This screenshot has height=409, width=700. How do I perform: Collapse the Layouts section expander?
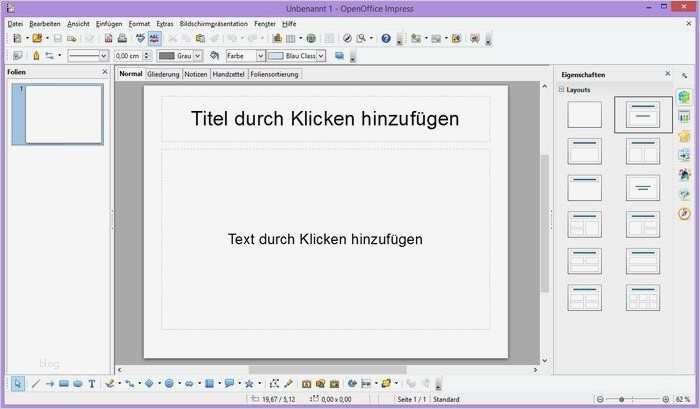[x=562, y=90]
